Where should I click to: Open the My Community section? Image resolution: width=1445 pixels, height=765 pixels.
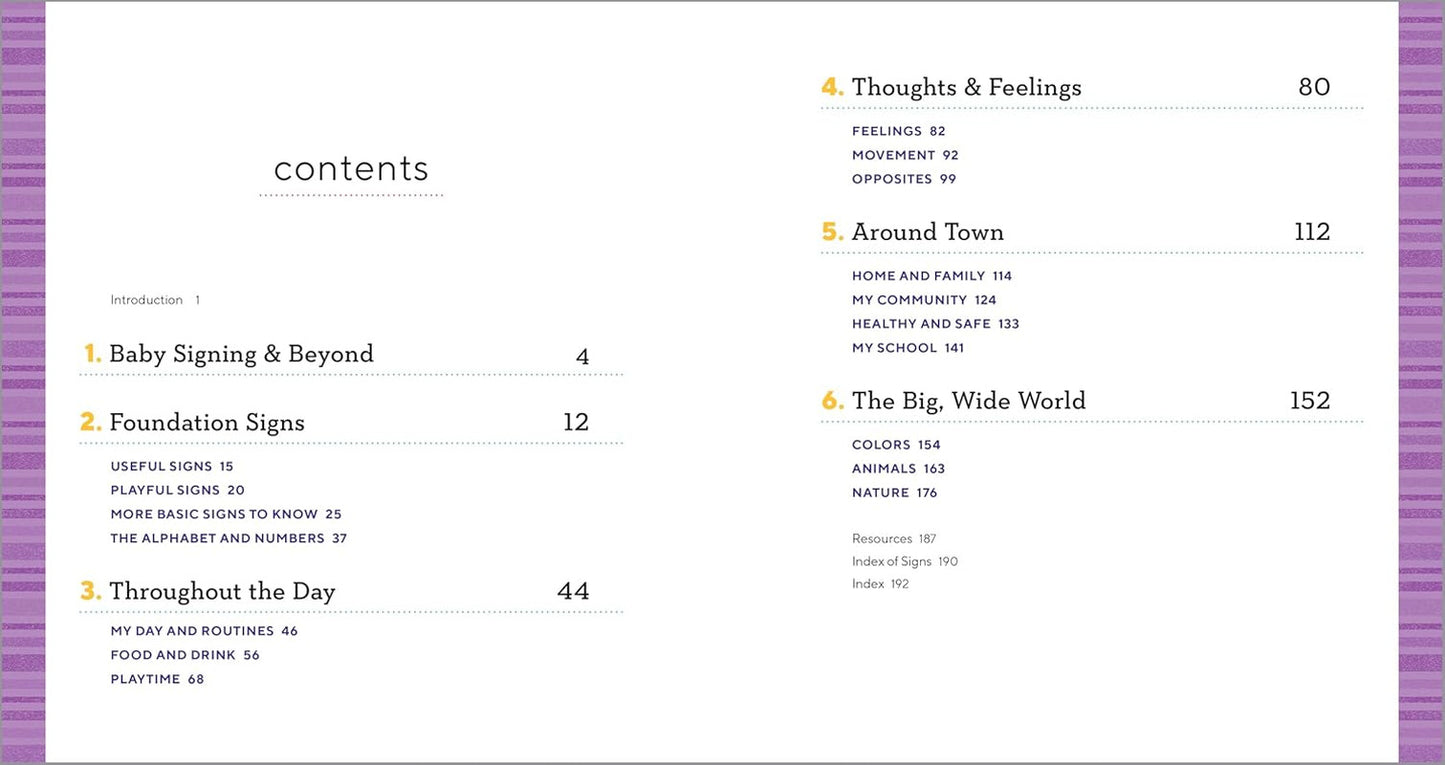910,300
